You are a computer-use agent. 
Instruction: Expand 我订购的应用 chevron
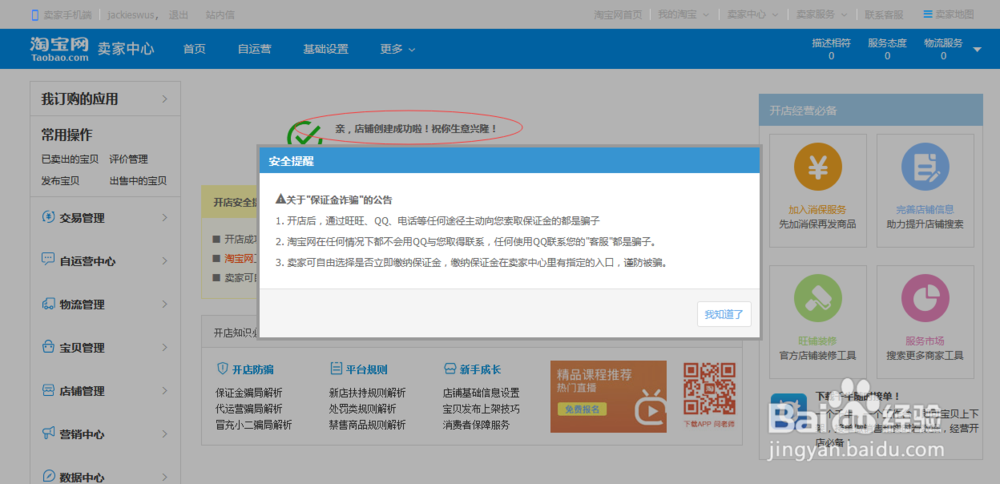(165, 99)
